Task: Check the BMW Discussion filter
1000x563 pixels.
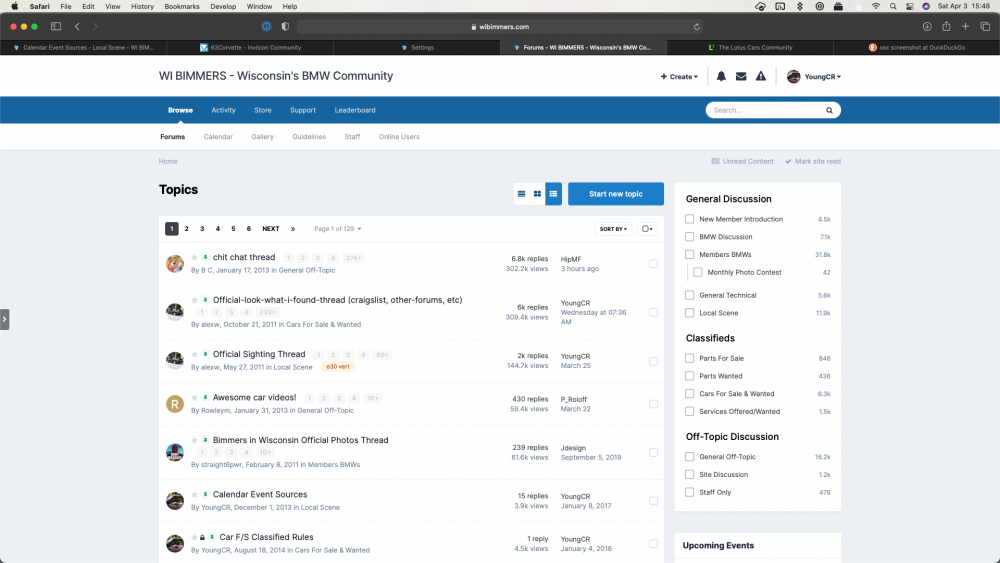Action: [689, 237]
